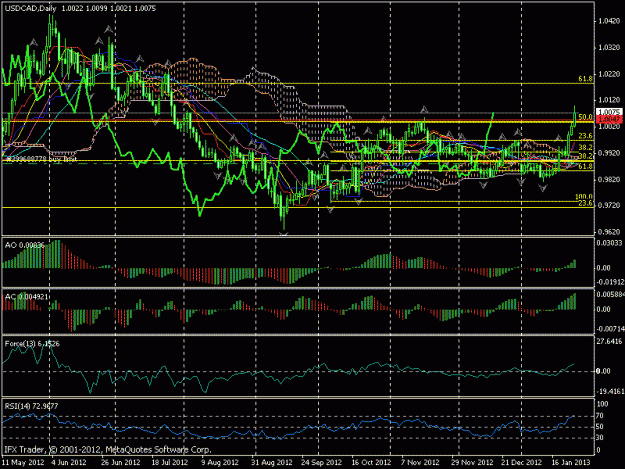The width and height of the screenshot is (625, 469).
Task: Click the 4 Jun 2012 date label
Action: pyautogui.click(x=69, y=462)
